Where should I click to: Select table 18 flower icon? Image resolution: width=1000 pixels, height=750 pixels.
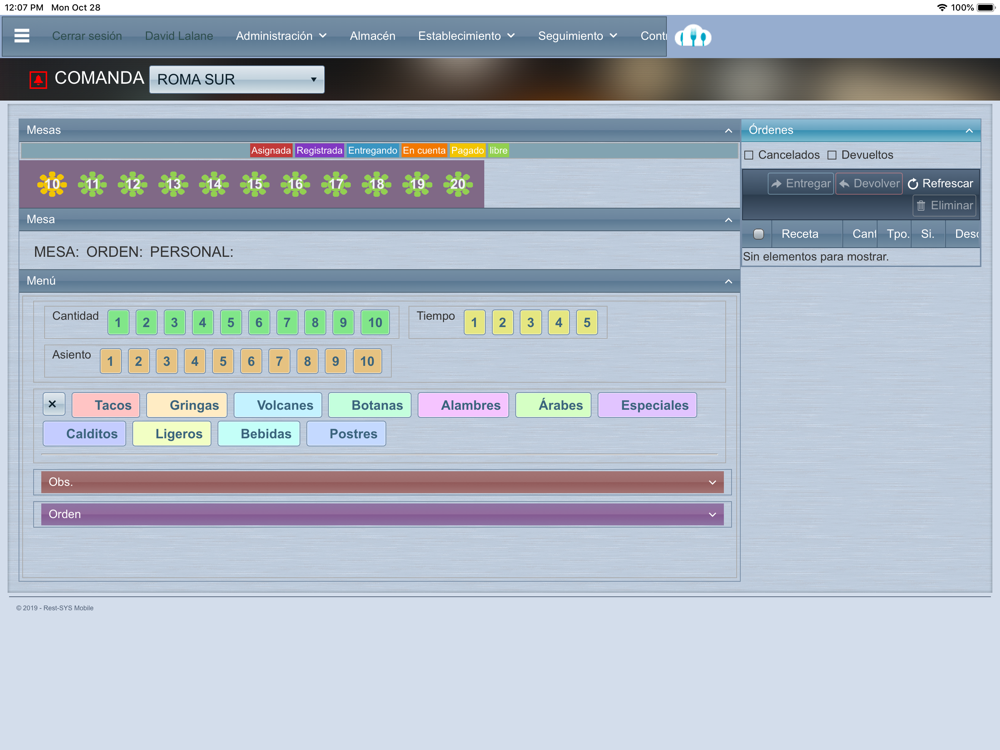pyautogui.click(x=377, y=184)
